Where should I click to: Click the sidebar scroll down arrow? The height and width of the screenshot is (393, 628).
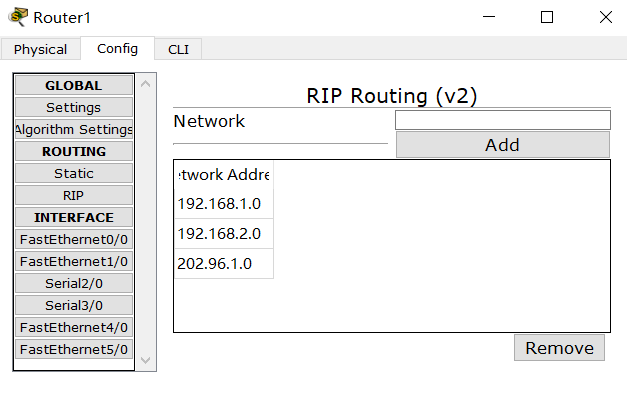coord(145,360)
